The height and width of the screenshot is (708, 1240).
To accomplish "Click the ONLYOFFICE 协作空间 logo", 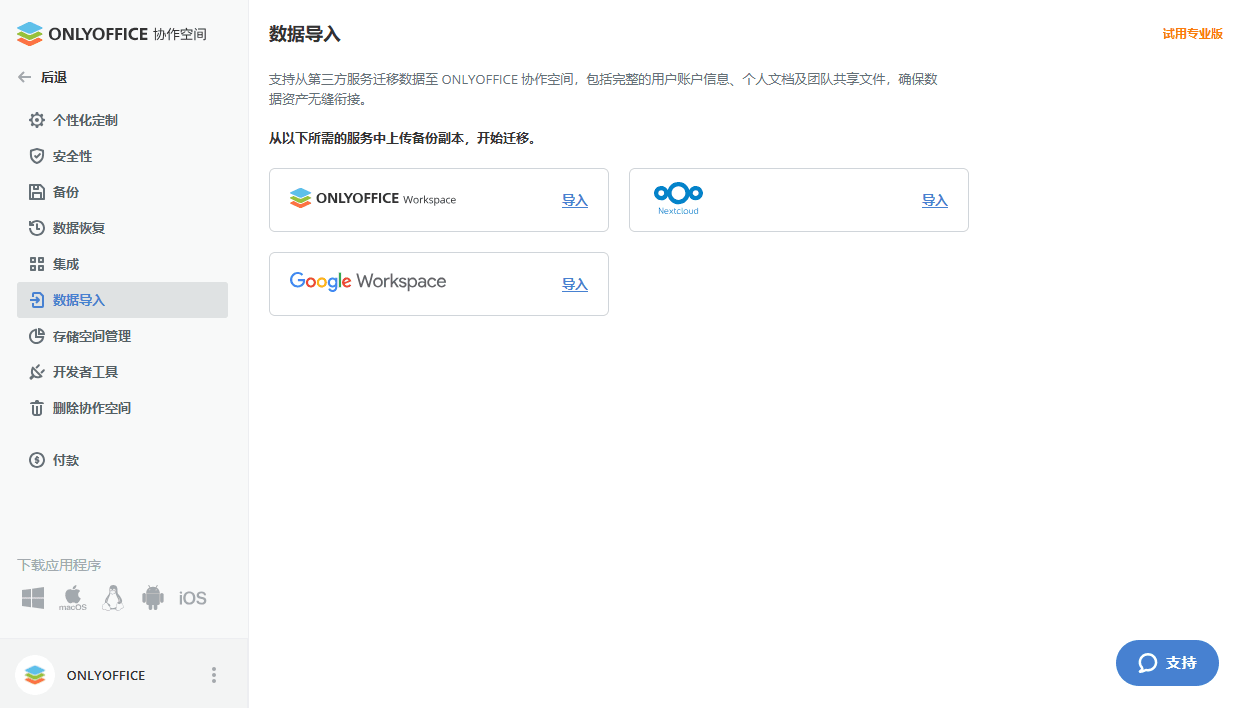I will click(x=112, y=34).
